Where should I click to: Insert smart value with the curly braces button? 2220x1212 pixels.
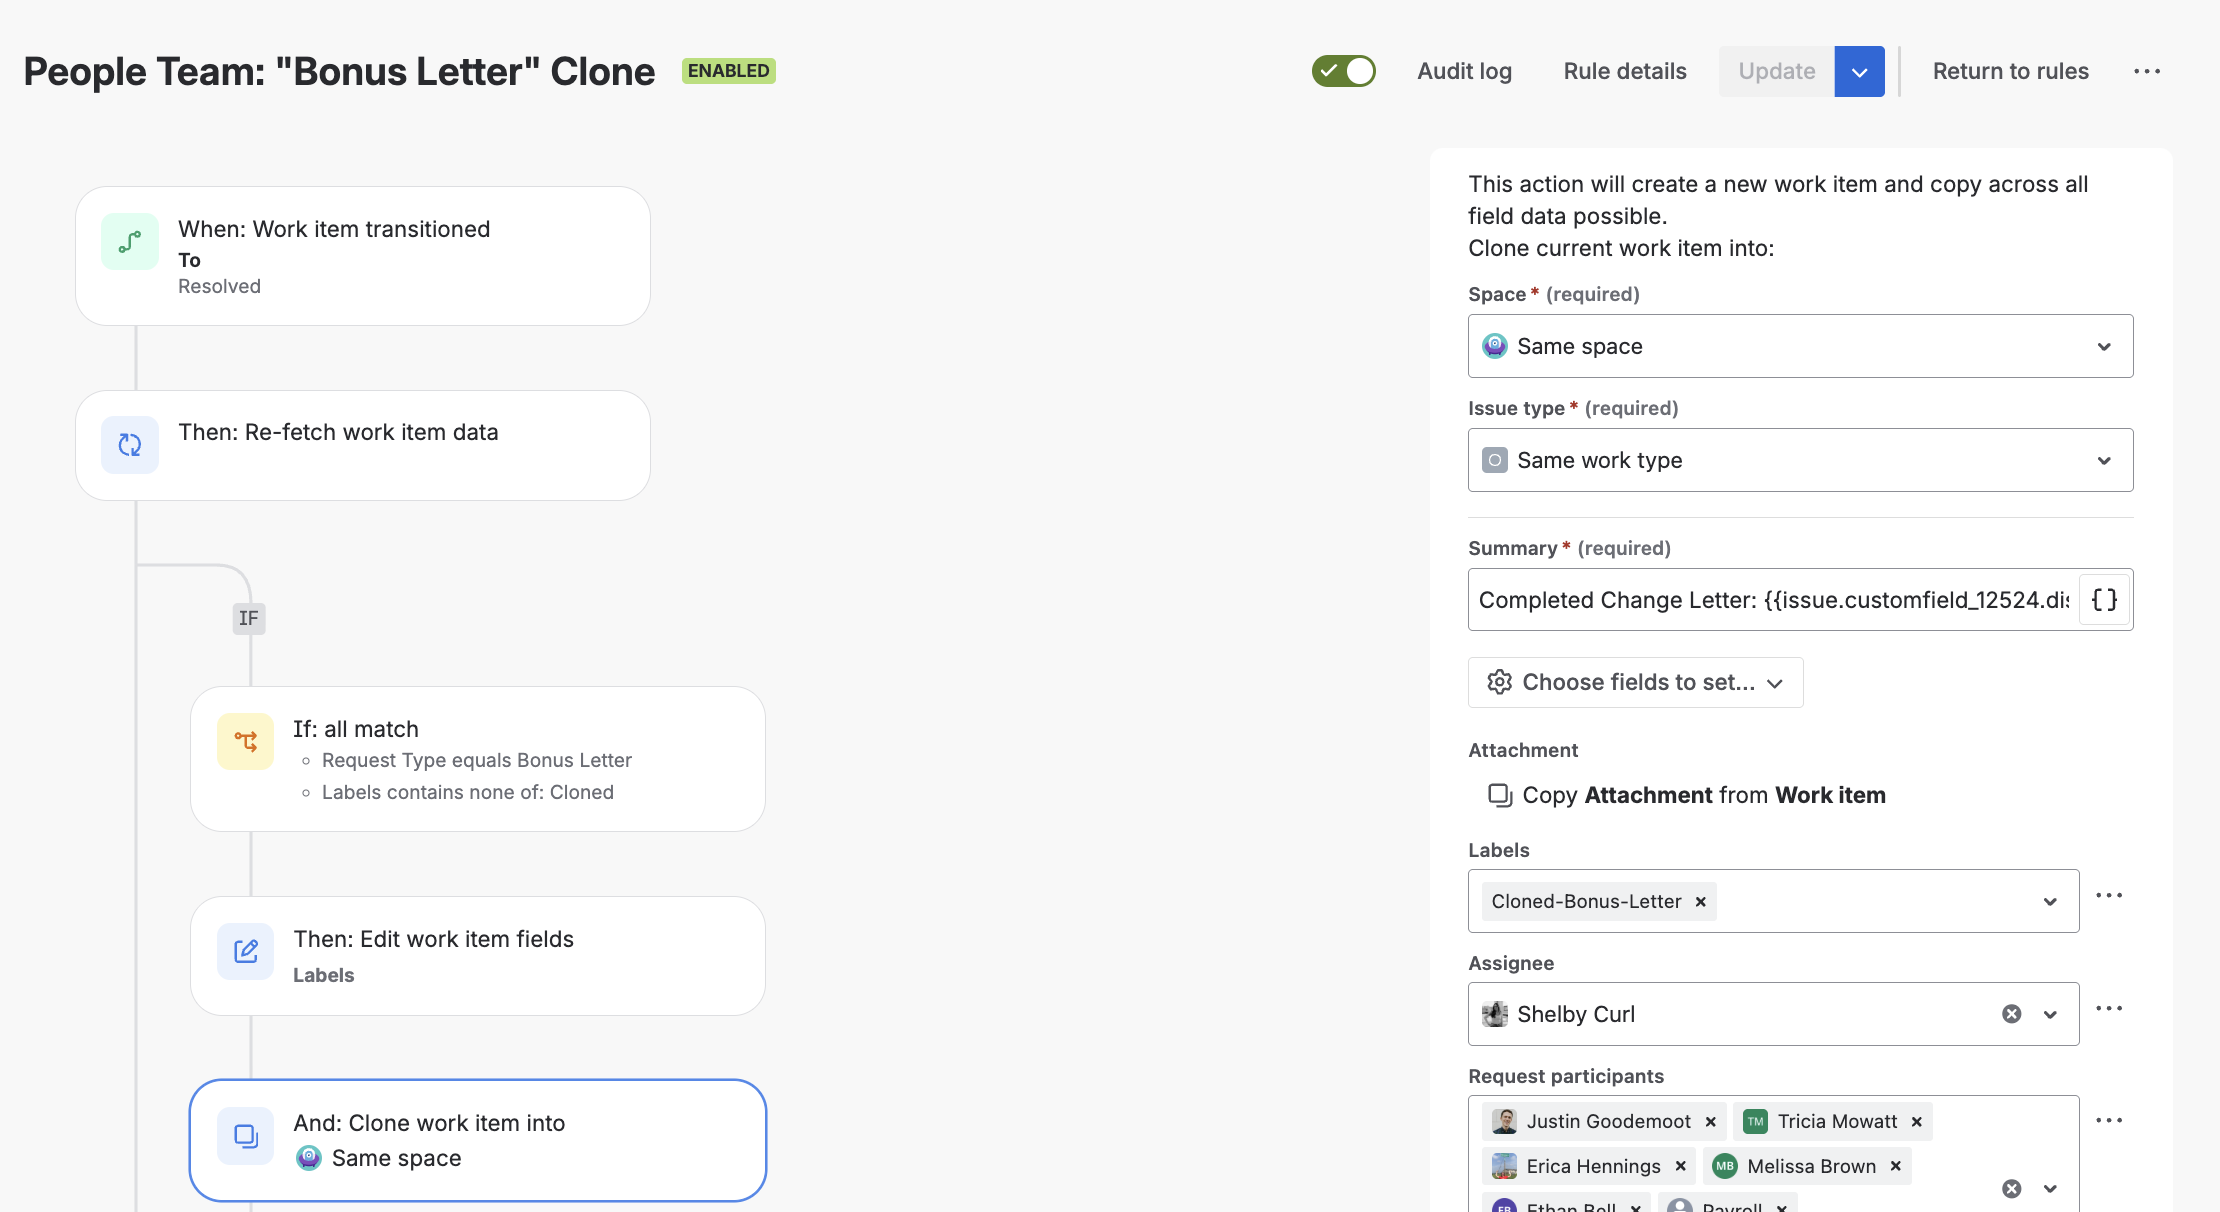pyautogui.click(x=2104, y=600)
